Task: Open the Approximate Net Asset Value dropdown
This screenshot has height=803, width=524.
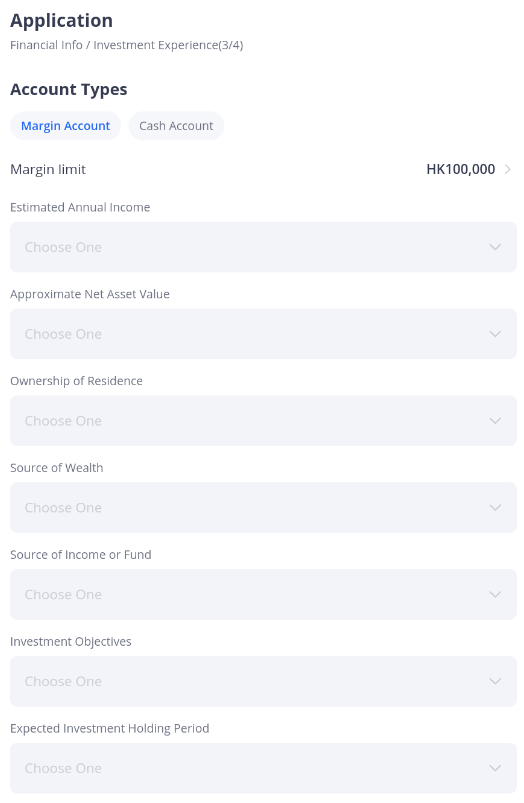Action: click(263, 334)
